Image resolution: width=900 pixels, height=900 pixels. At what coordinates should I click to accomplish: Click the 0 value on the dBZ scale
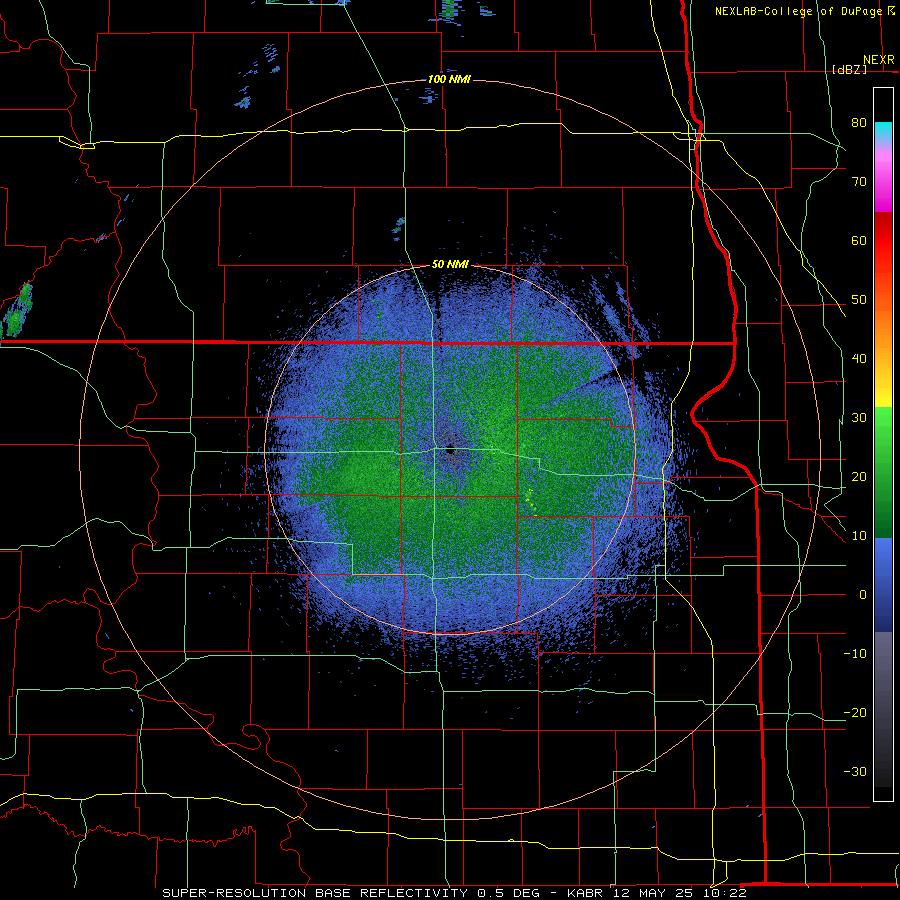pos(863,595)
